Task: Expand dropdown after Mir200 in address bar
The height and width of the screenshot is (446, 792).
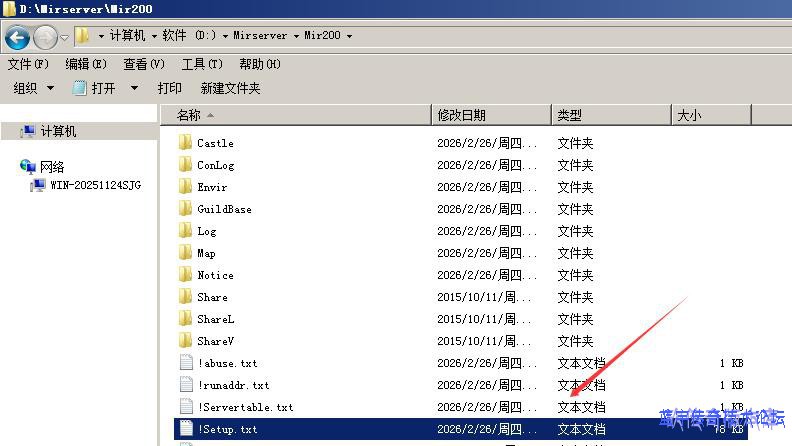Action: point(349,36)
